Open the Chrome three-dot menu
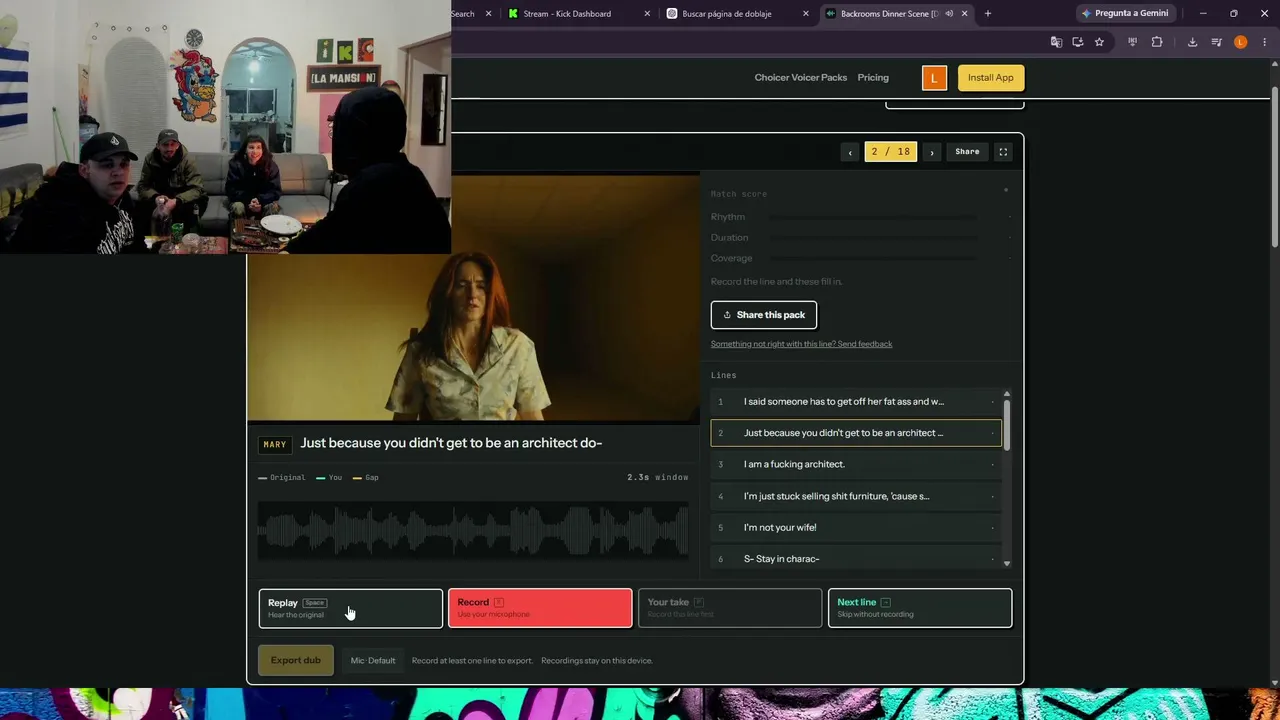Viewport: 1280px width, 720px height. tap(1264, 42)
